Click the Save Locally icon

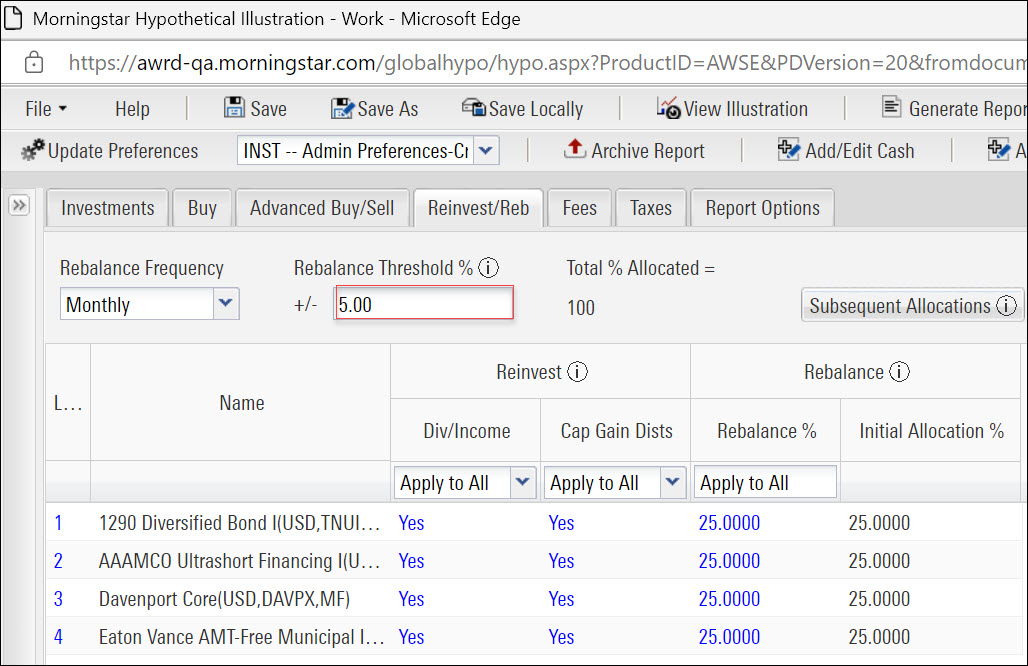coord(473,108)
